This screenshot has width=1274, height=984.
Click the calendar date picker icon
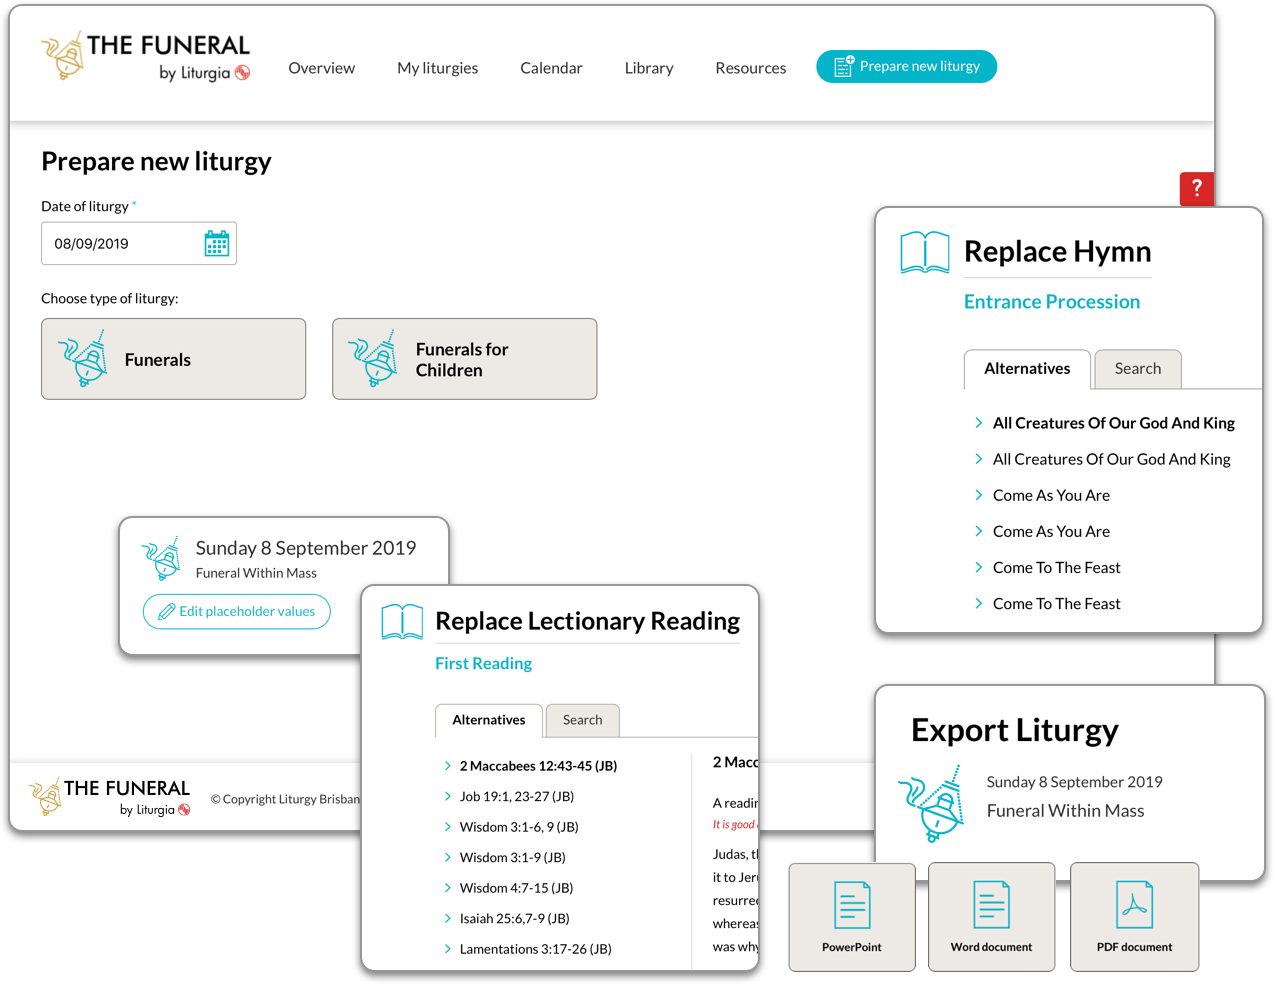click(216, 244)
